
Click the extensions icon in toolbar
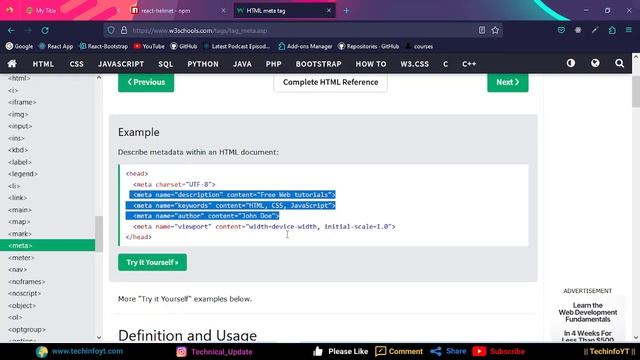(x=612, y=30)
